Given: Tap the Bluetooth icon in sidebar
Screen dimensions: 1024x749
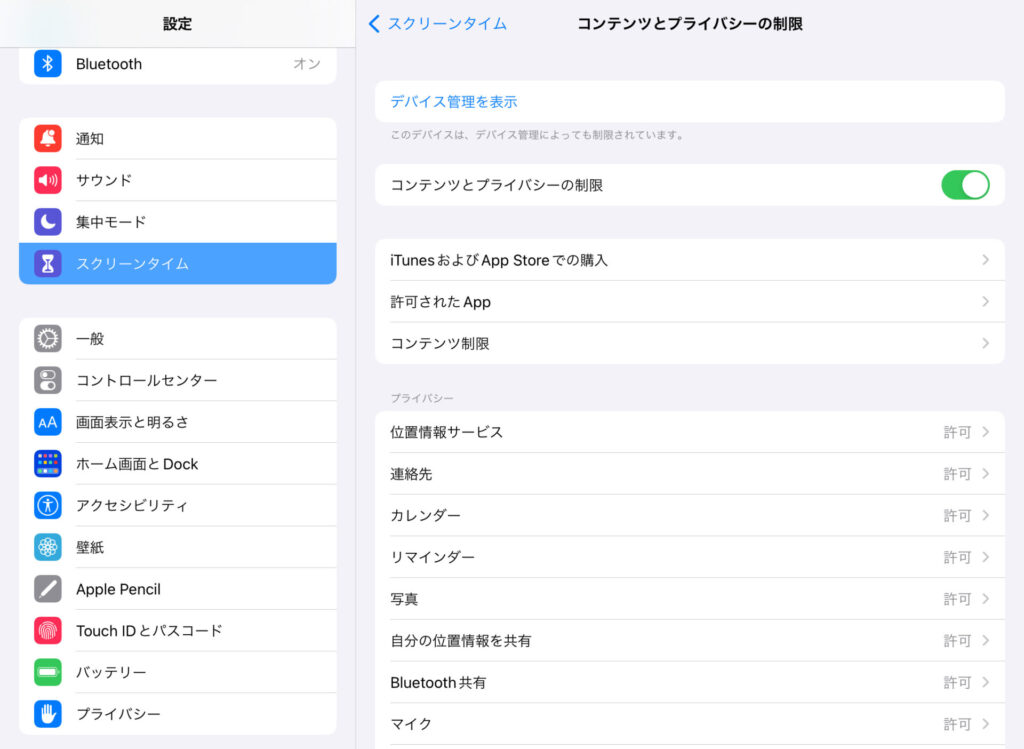Looking at the screenshot, I should [x=48, y=64].
